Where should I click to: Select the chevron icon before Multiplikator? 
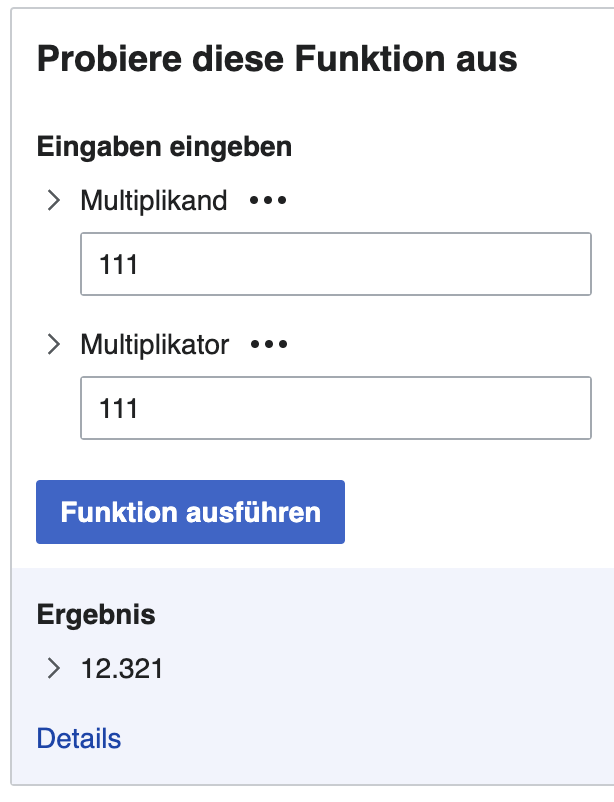pos(55,344)
